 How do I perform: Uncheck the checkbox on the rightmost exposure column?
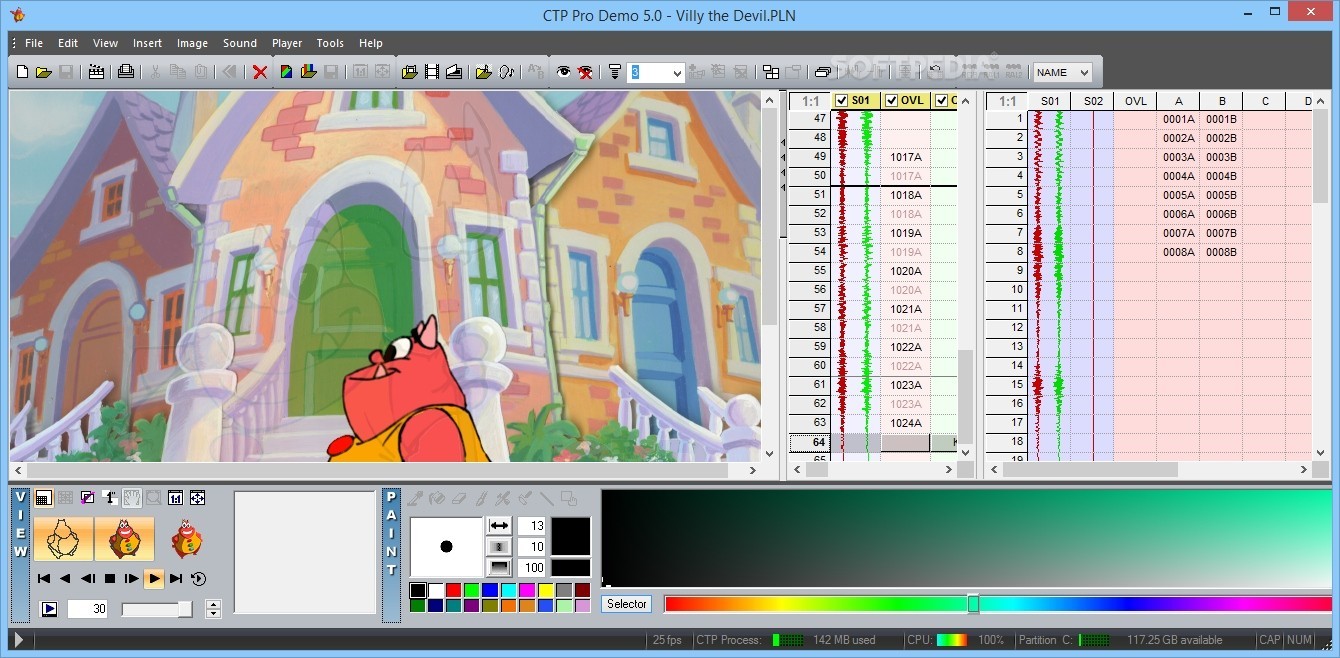coord(941,100)
